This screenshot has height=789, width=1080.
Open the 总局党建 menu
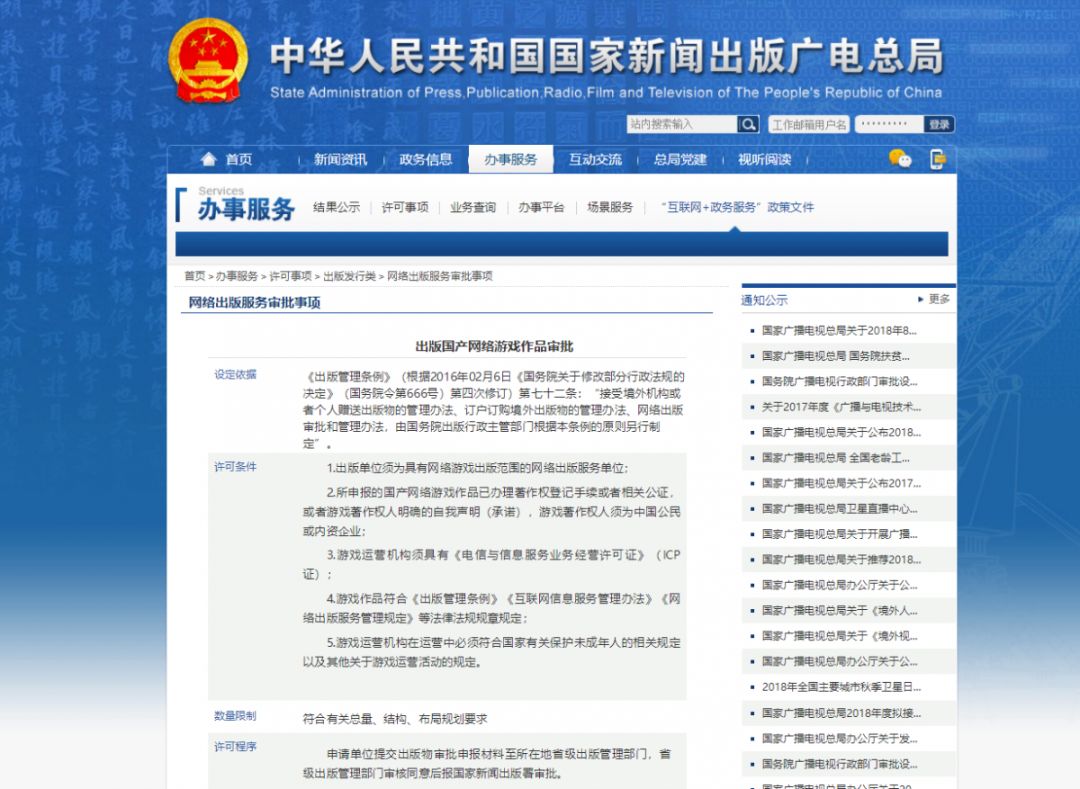pyautogui.click(x=680, y=159)
